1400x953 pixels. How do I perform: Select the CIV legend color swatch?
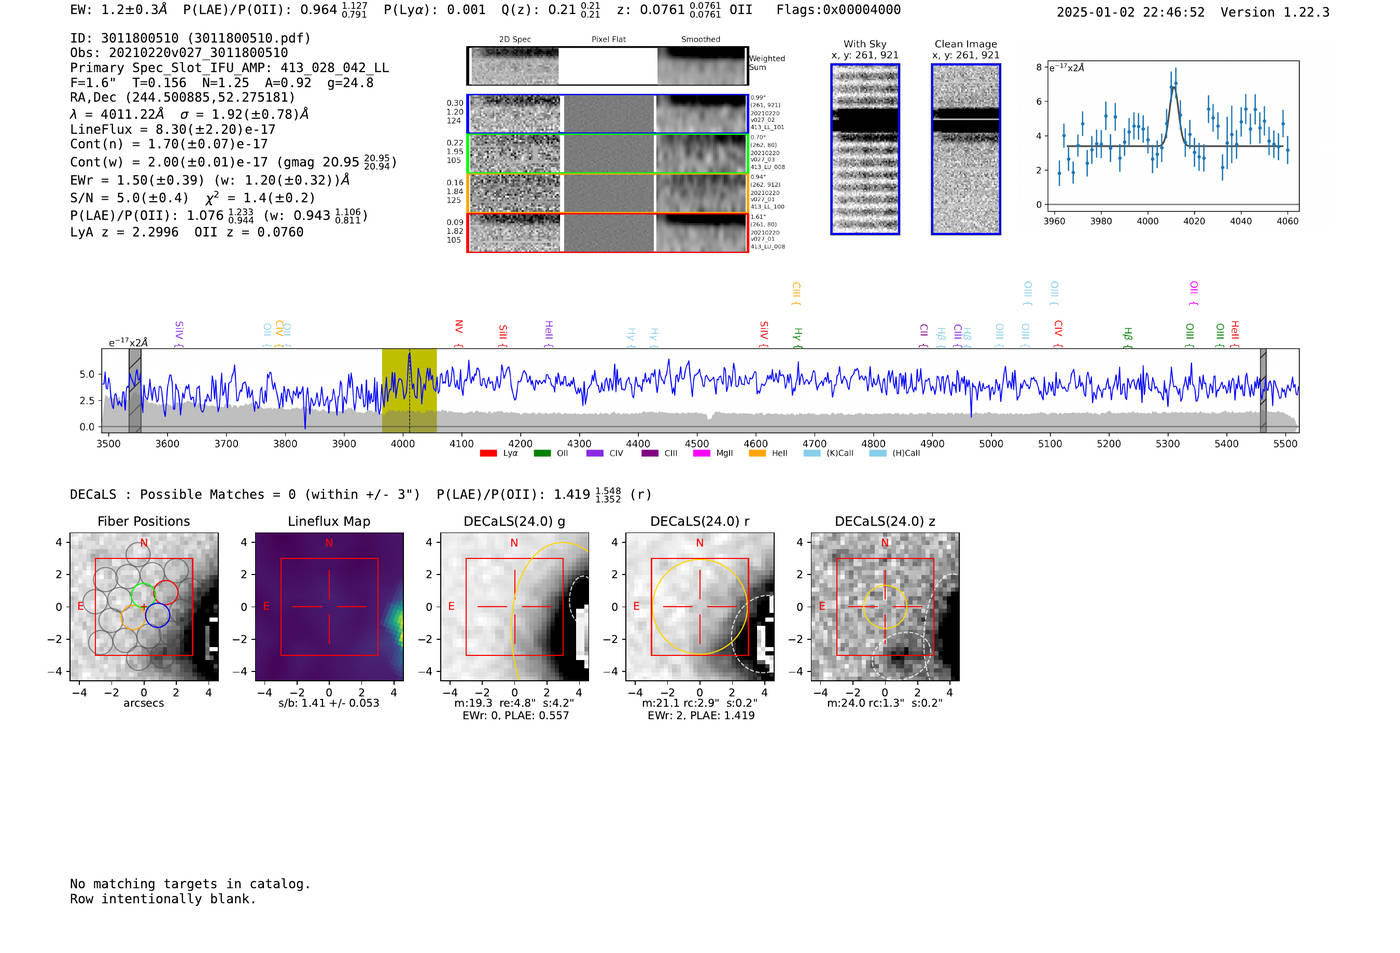coord(595,453)
